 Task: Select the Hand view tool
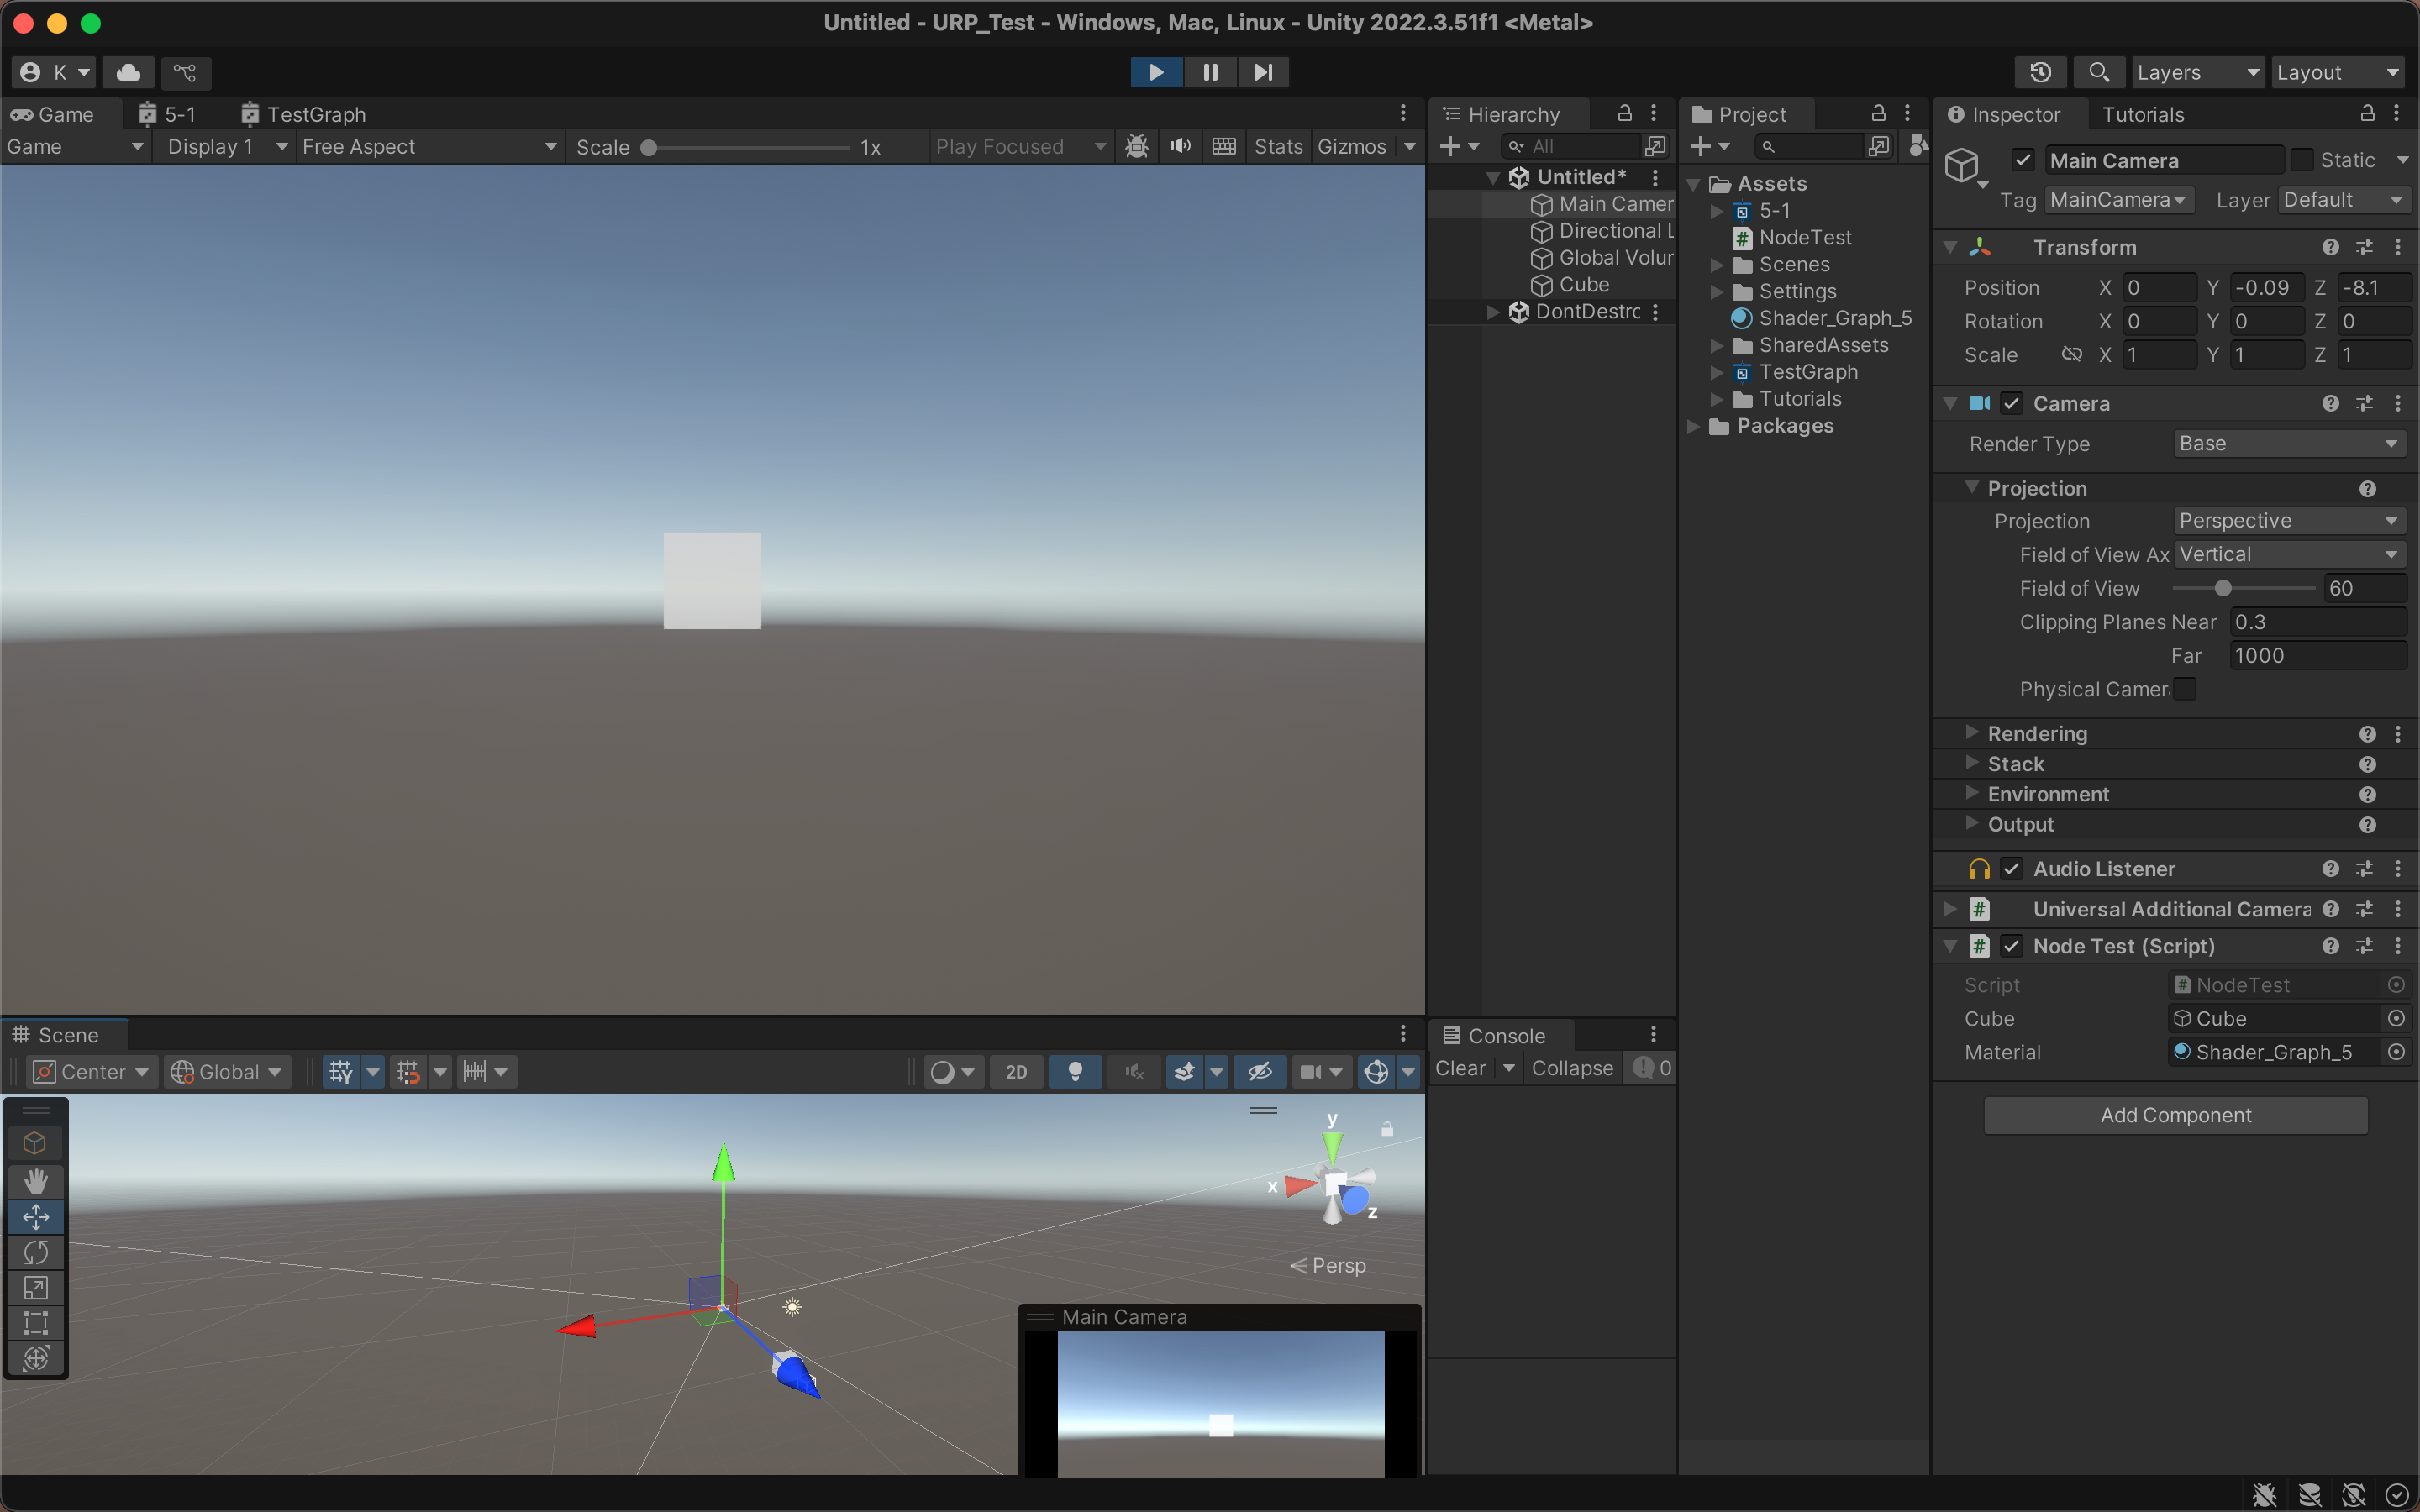point(36,1181)
